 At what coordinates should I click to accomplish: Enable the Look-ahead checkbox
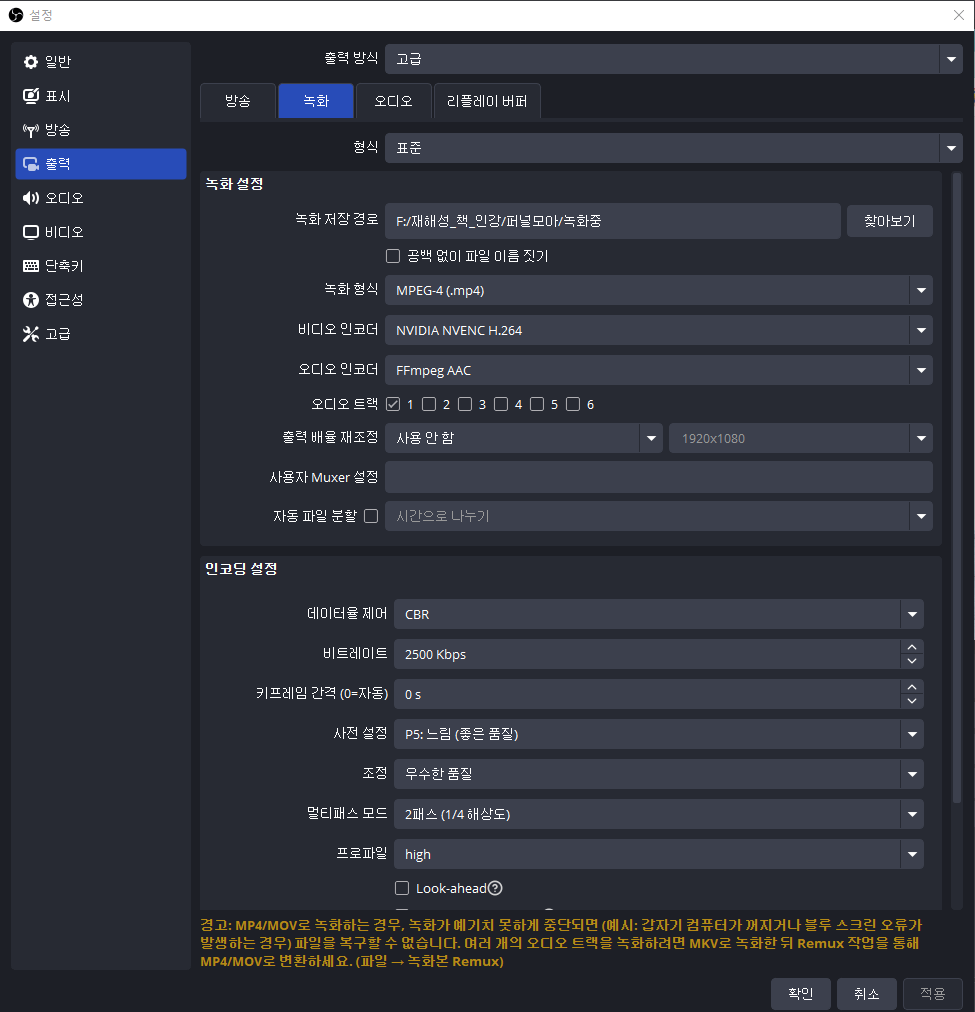[402, 889]
